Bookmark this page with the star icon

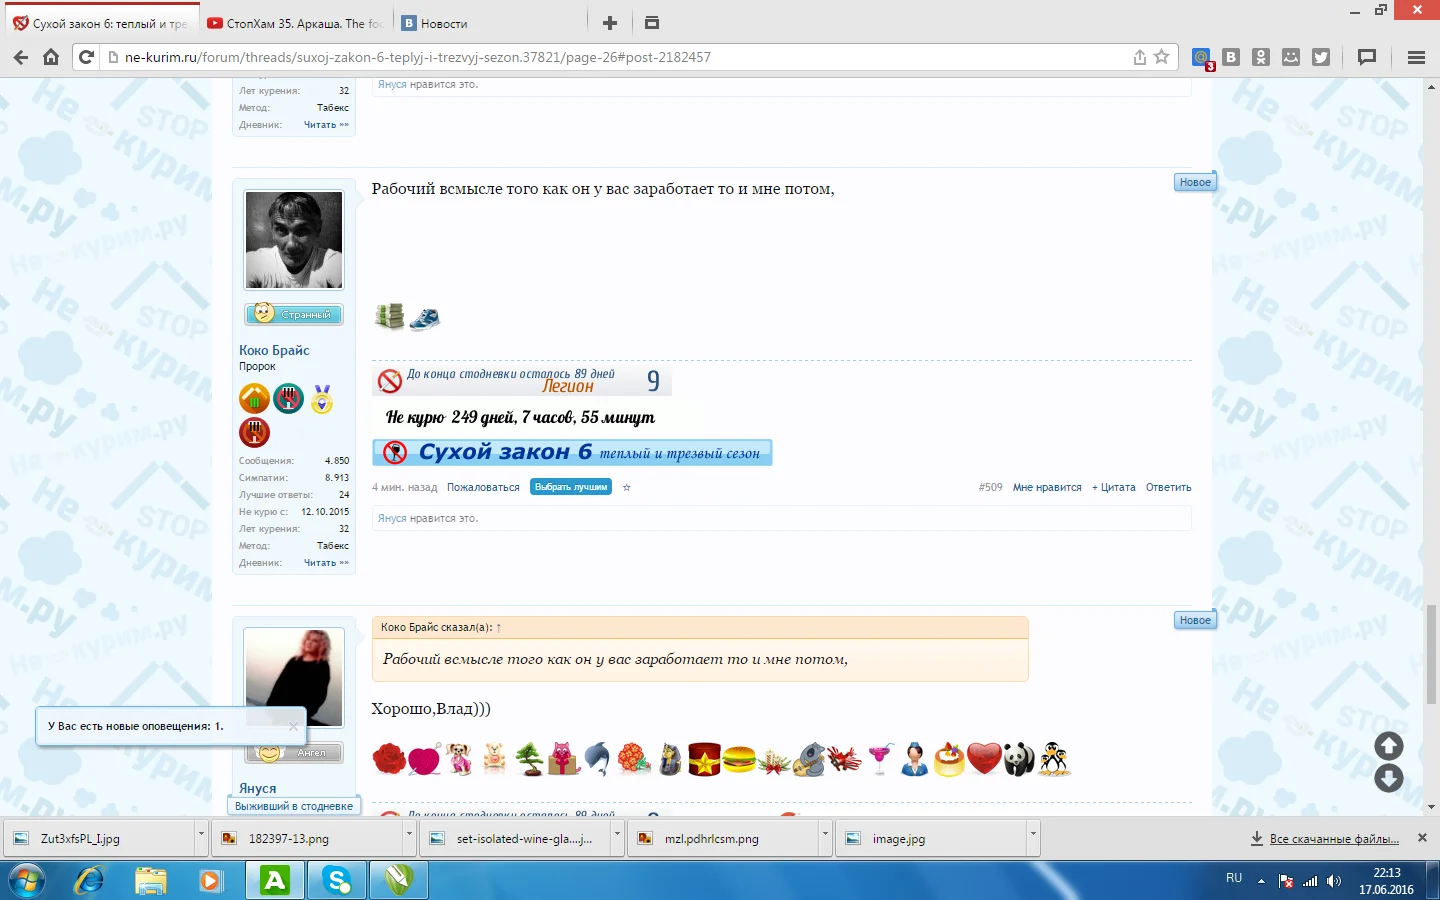pyautogui.click(x=1161, y=57)
